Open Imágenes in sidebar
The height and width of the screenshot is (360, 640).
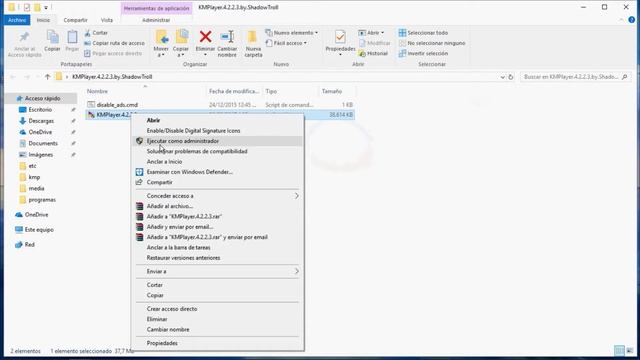click(40, 155)
